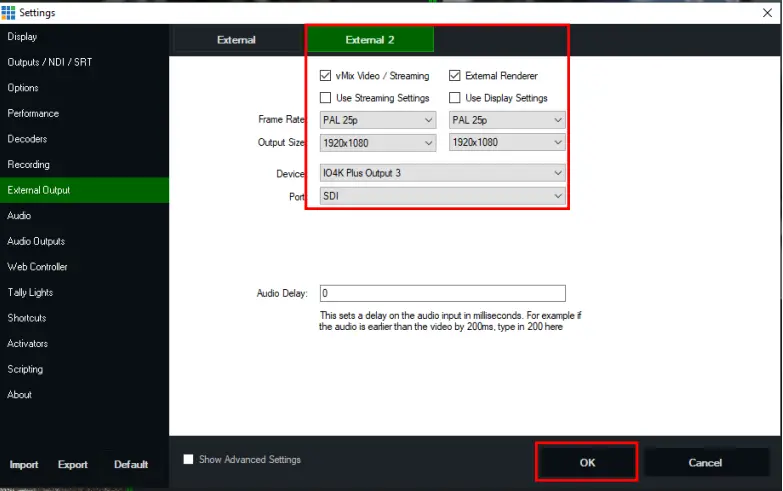Go to the Options category
Screen dimensions: 783x491
click(x=84, y=87)
